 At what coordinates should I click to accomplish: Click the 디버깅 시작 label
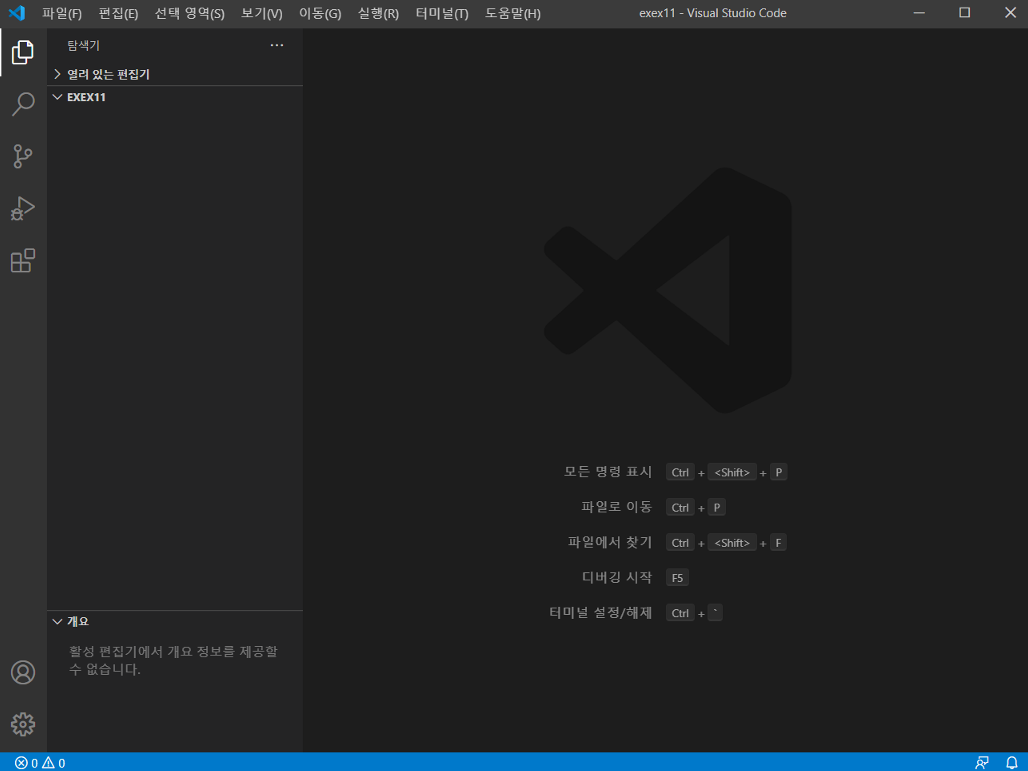[617, 578]
